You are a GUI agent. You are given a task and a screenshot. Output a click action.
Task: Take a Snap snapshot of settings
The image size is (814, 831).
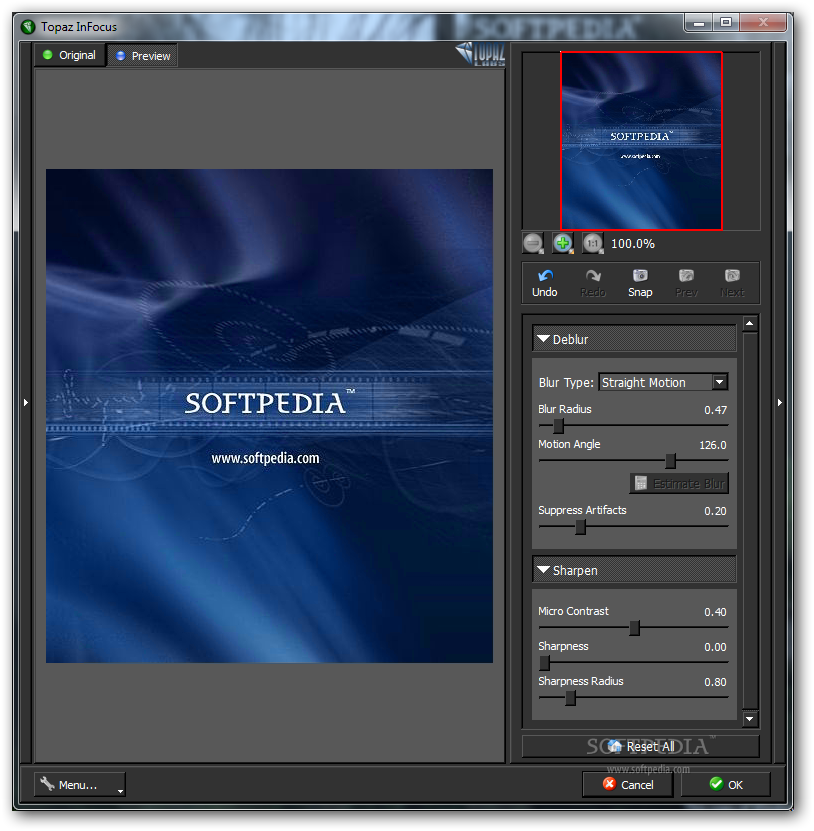click(x=640, y=284)
